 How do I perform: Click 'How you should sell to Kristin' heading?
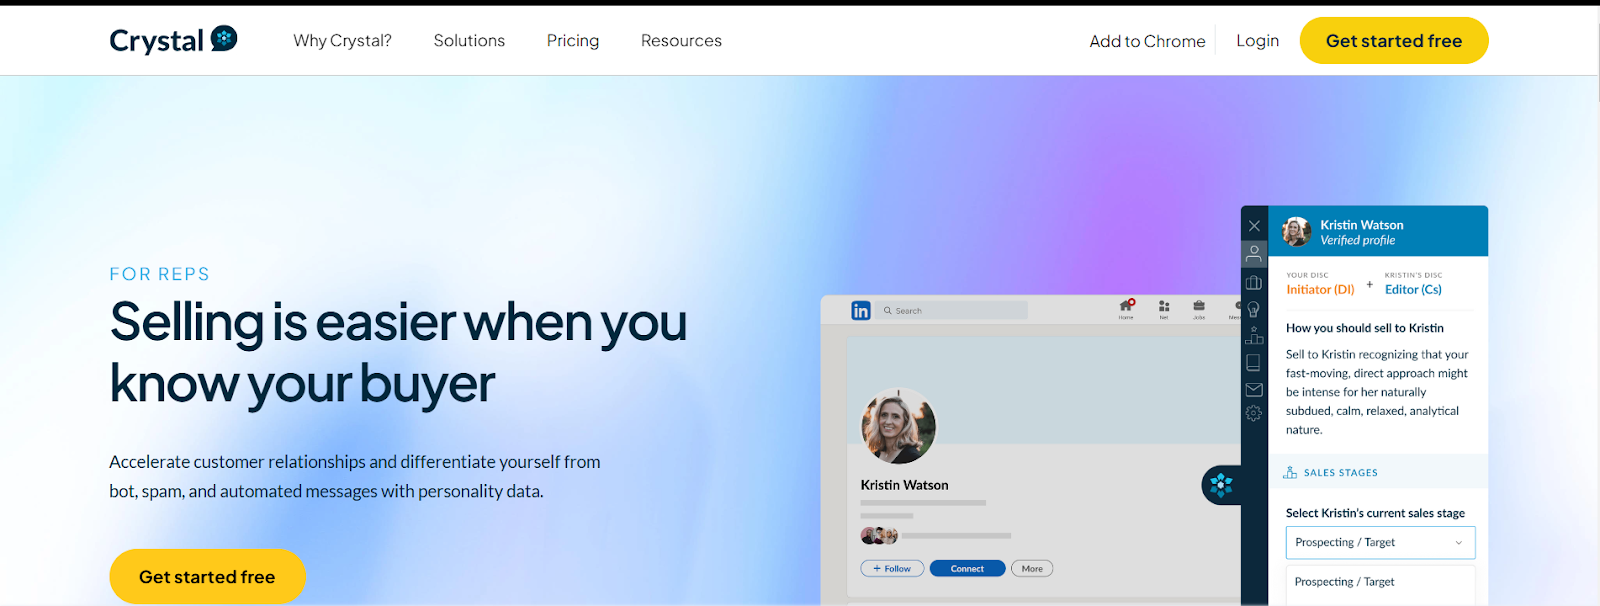[x=1365, y=328]
